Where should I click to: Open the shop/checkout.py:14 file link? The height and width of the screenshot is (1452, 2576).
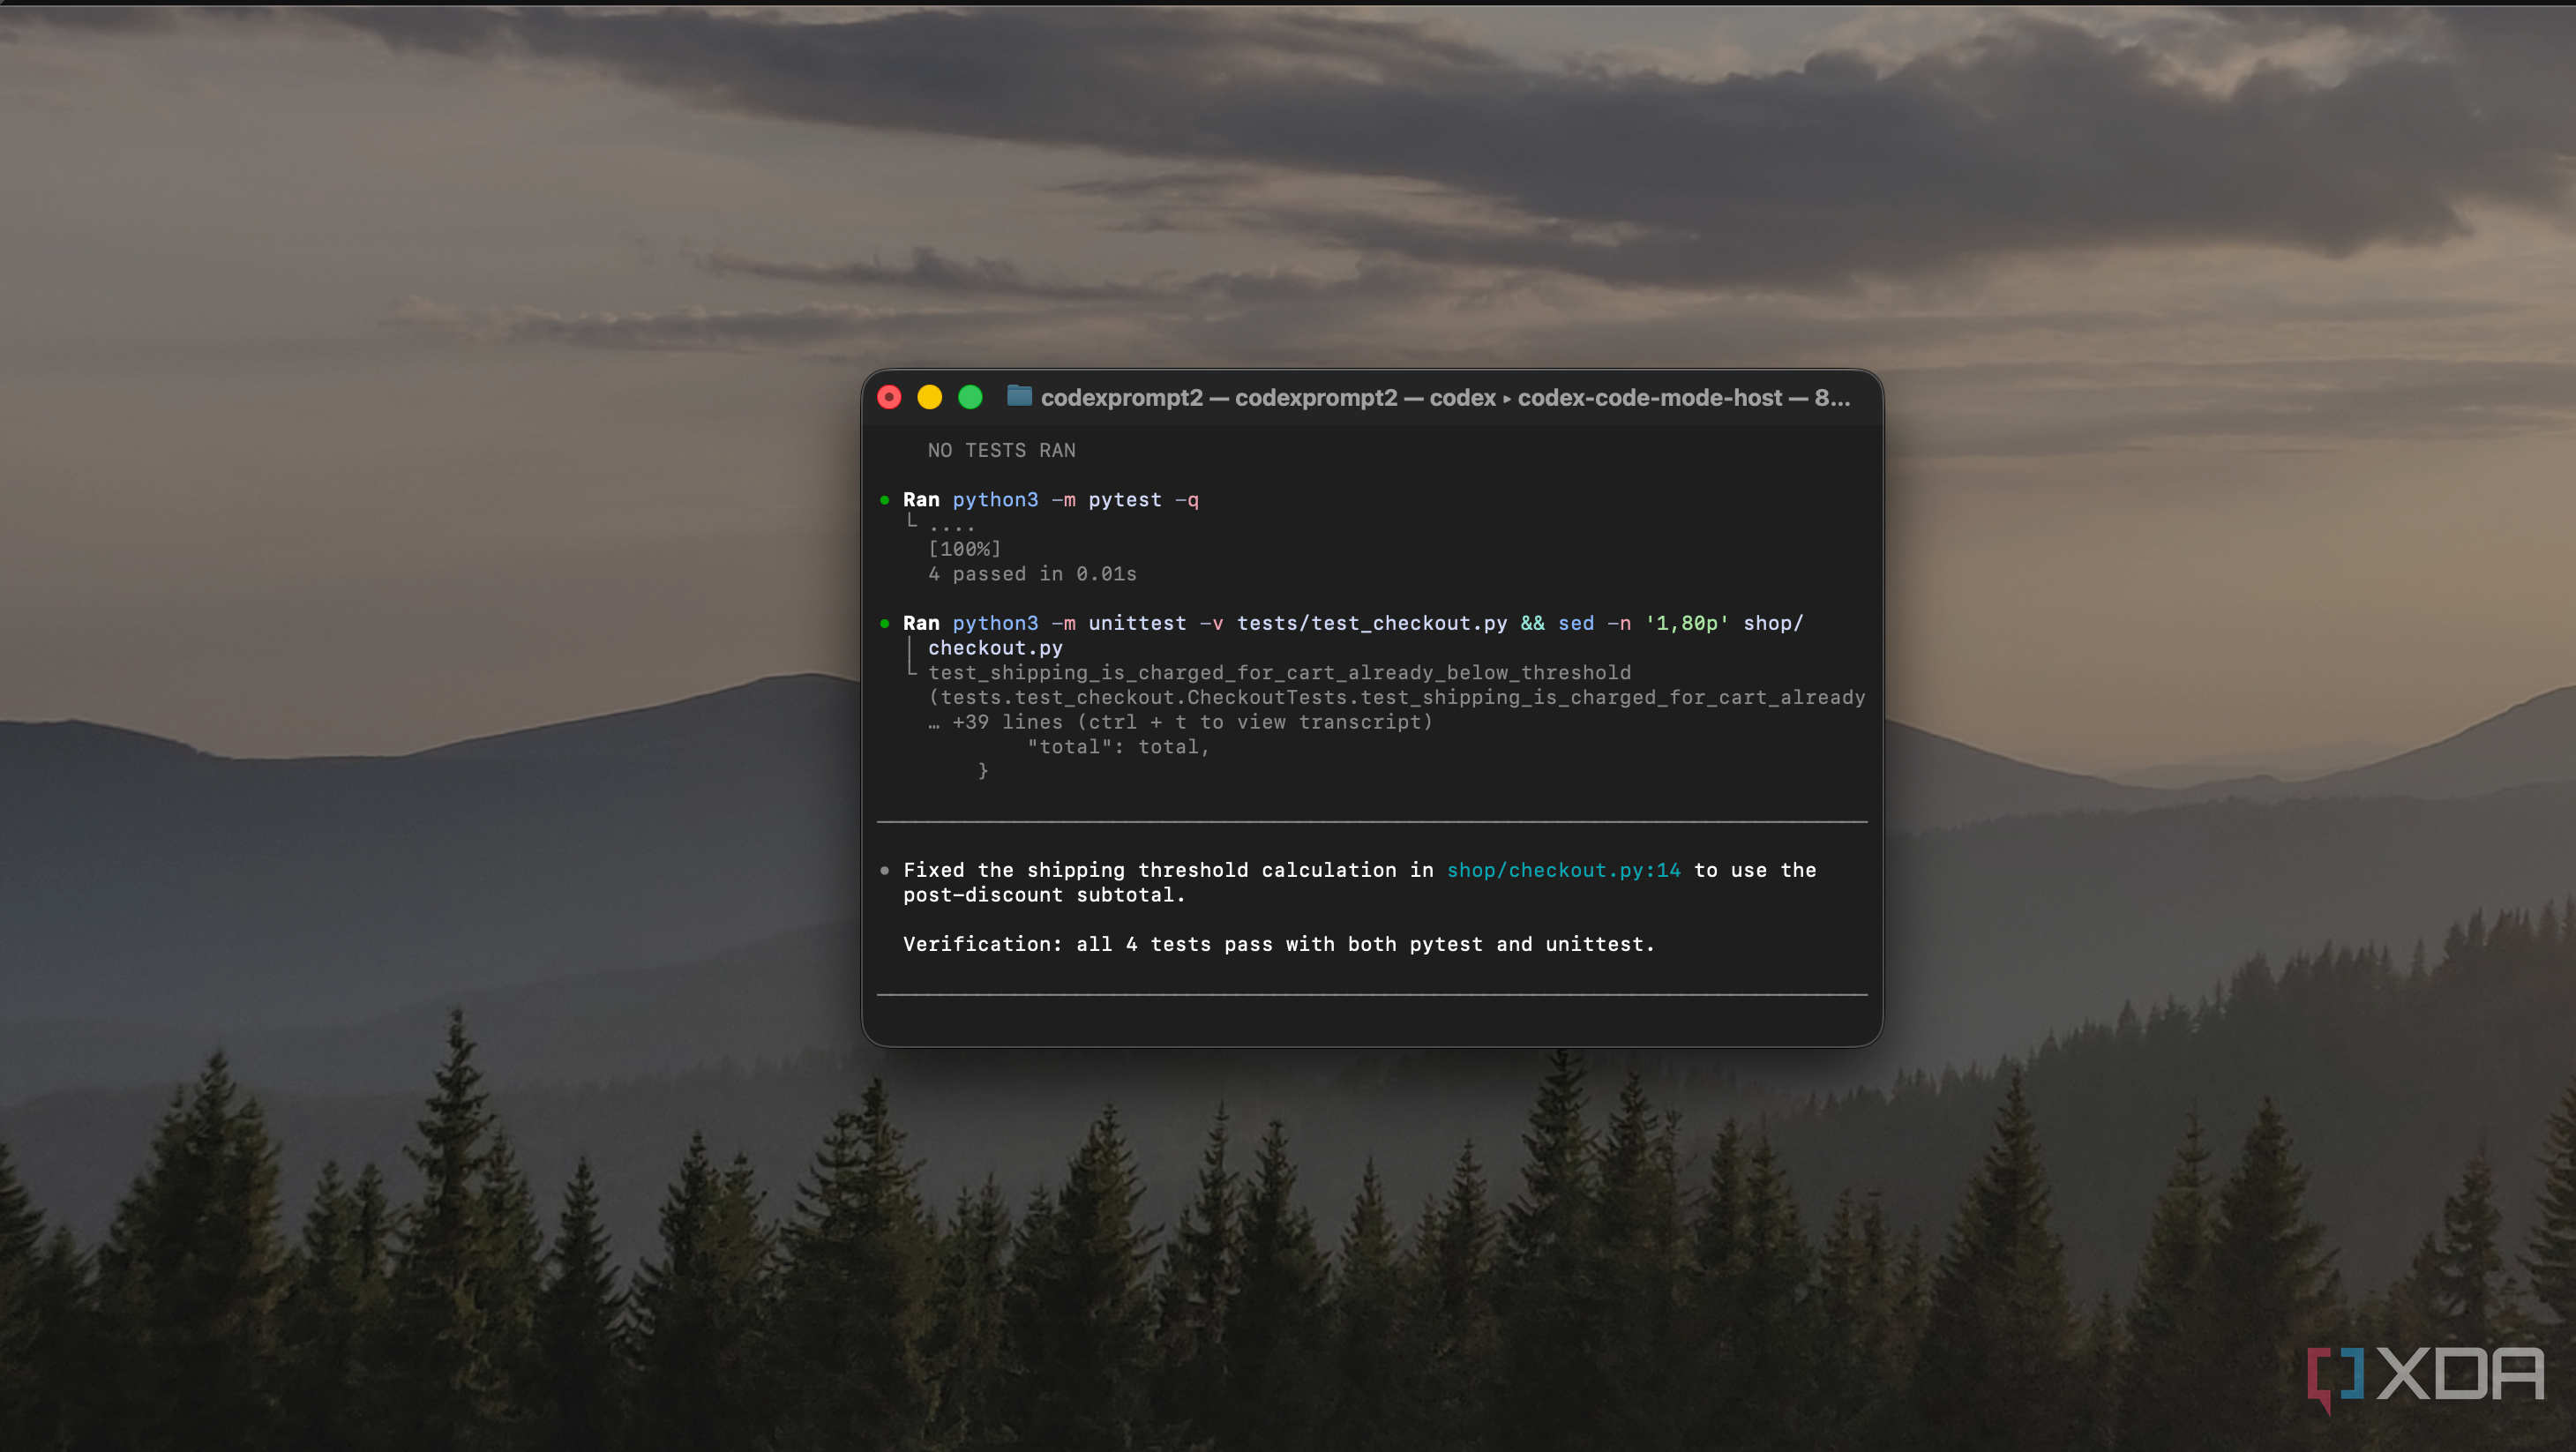pos(1564,870)
